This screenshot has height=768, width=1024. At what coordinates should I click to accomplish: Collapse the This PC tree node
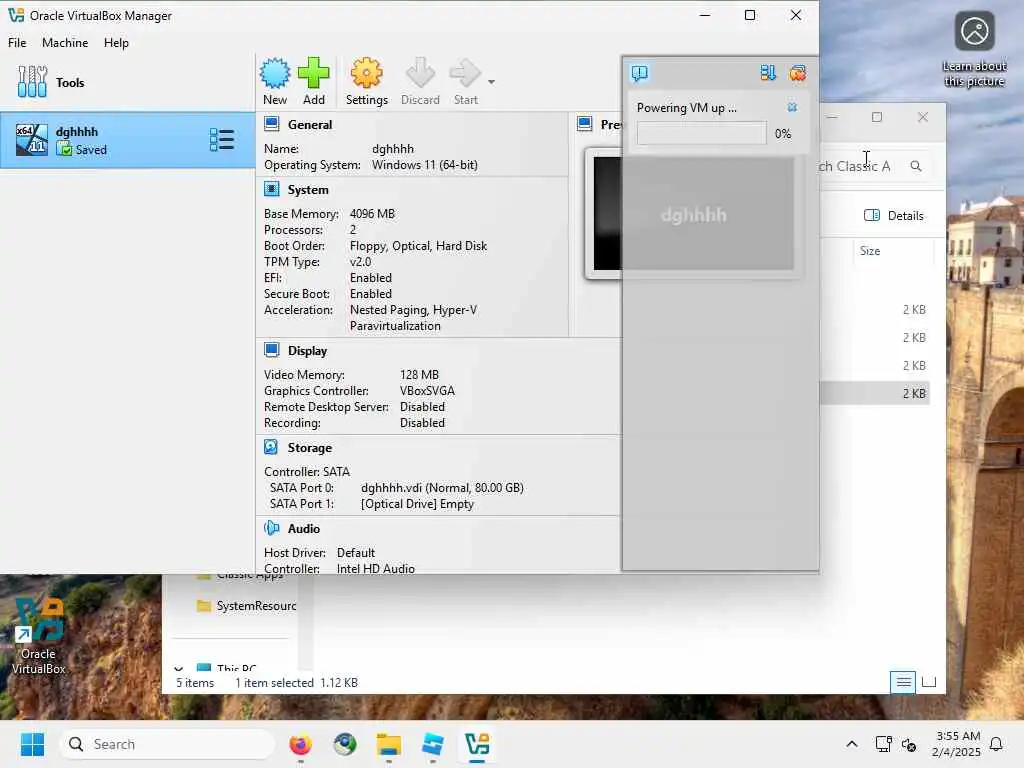178,668
